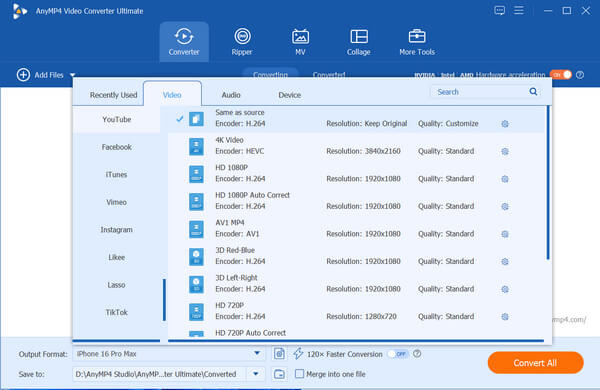The height and width of the screenshot is (390, 600).
Task: Open settings gear for 4K Video
Action: (x=505, y=151)
